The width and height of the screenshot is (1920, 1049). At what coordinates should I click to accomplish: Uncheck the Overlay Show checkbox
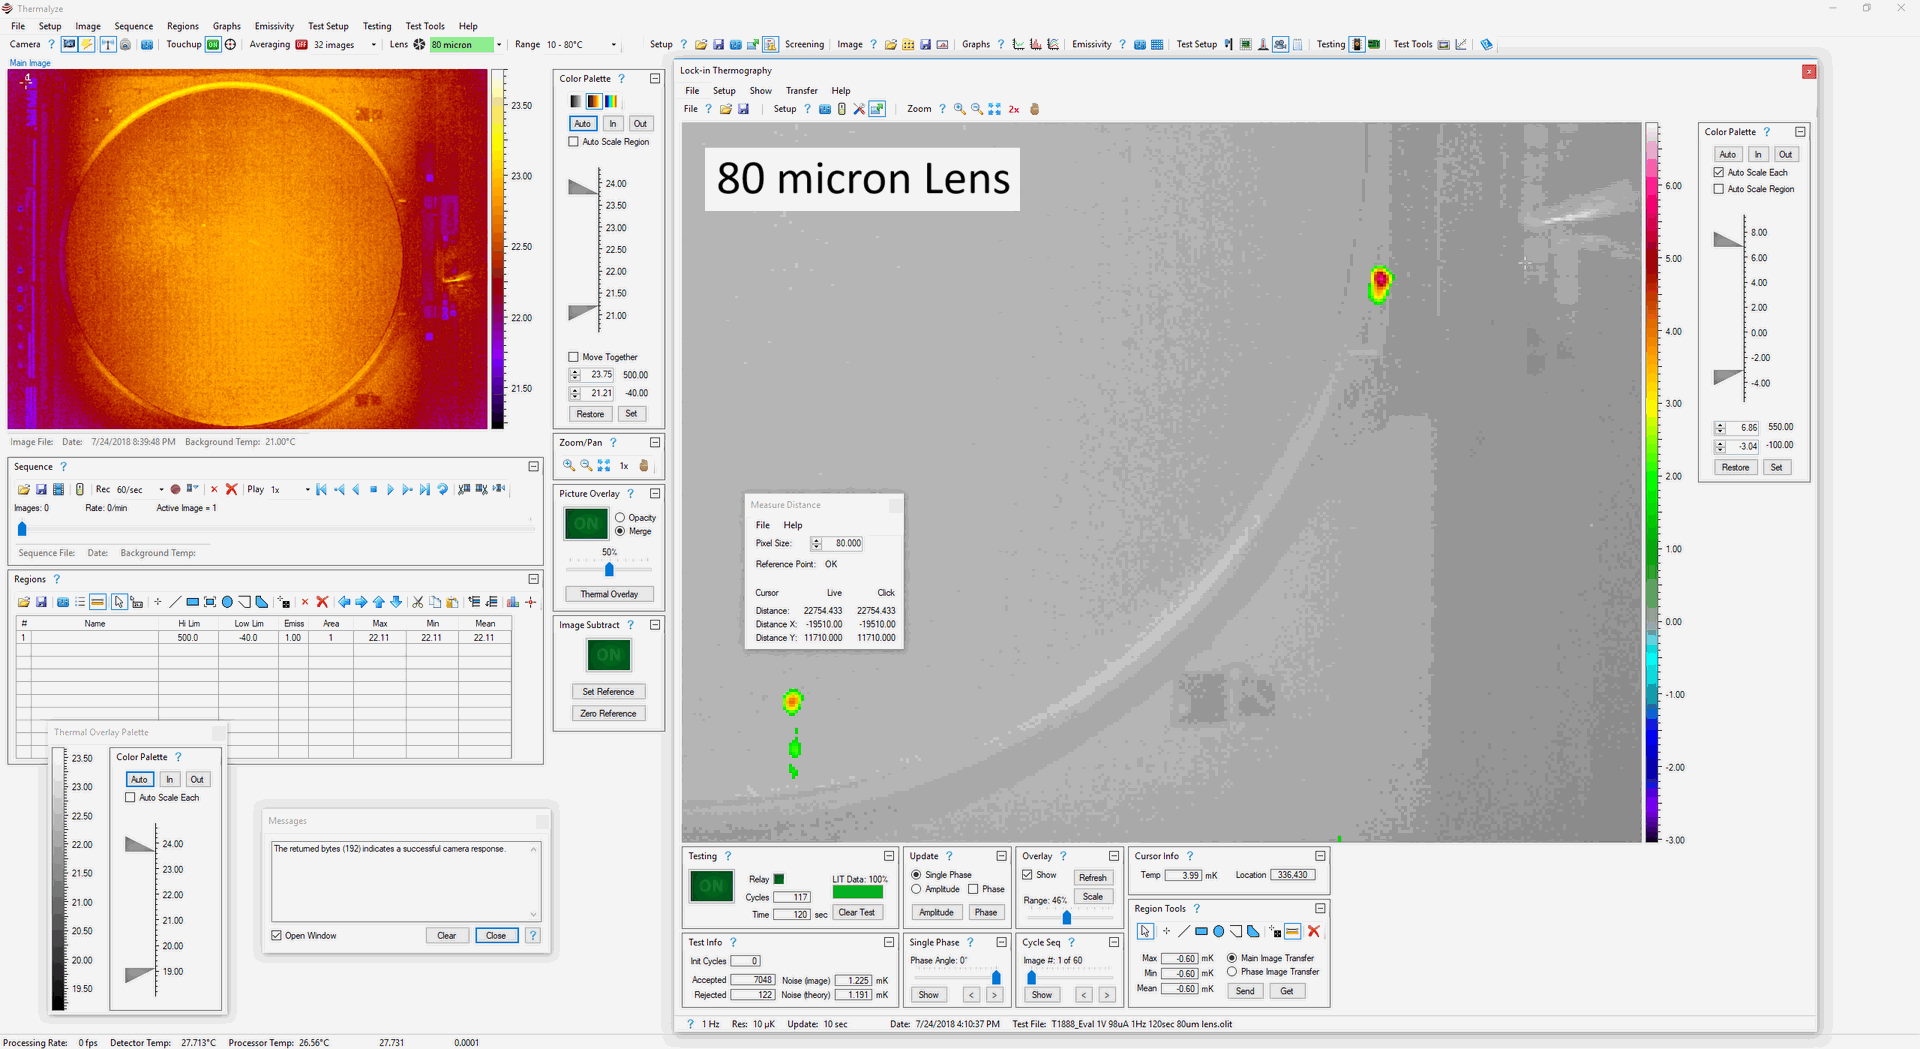pos(1027,875)
